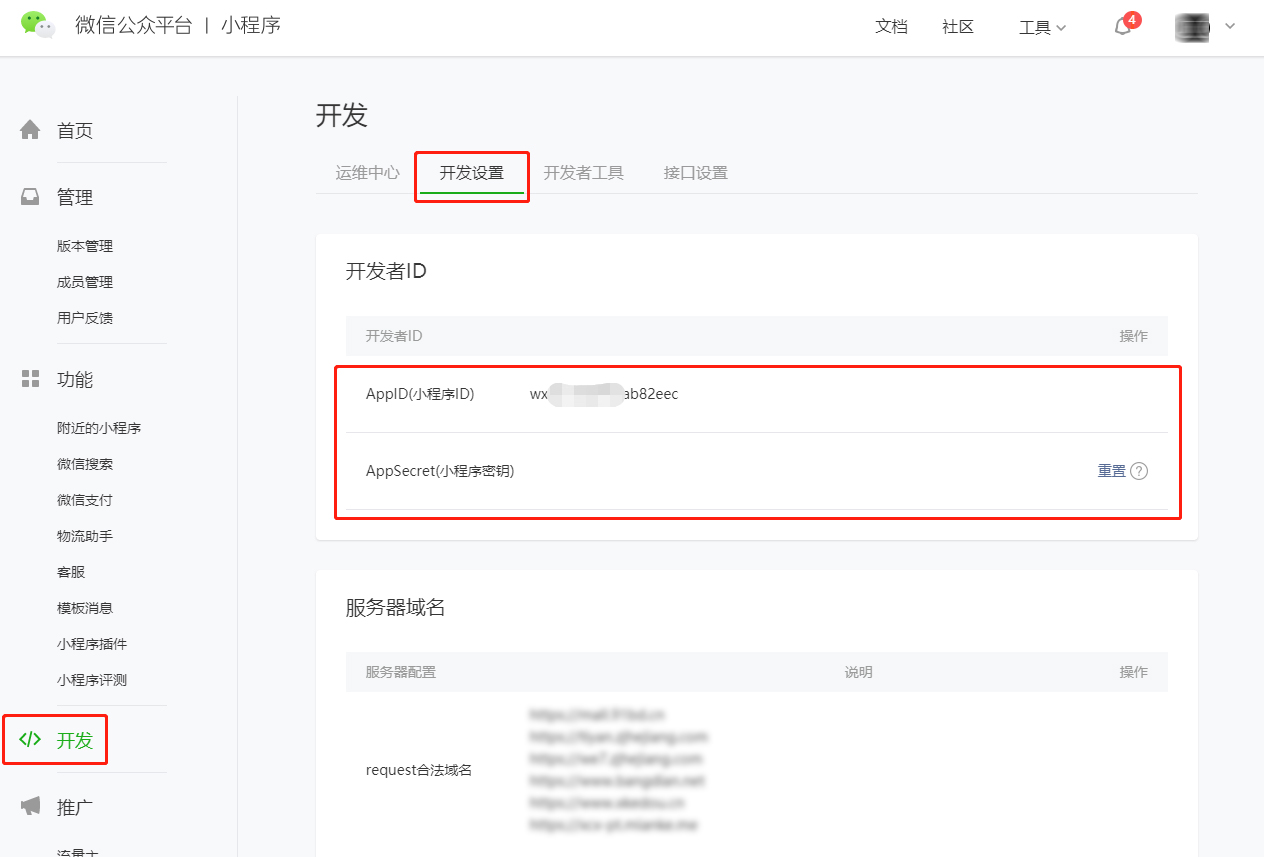This screenshot has height=857, width=1264.
Task: Select 推广 text in the sidebar
Action: (75, 807)
